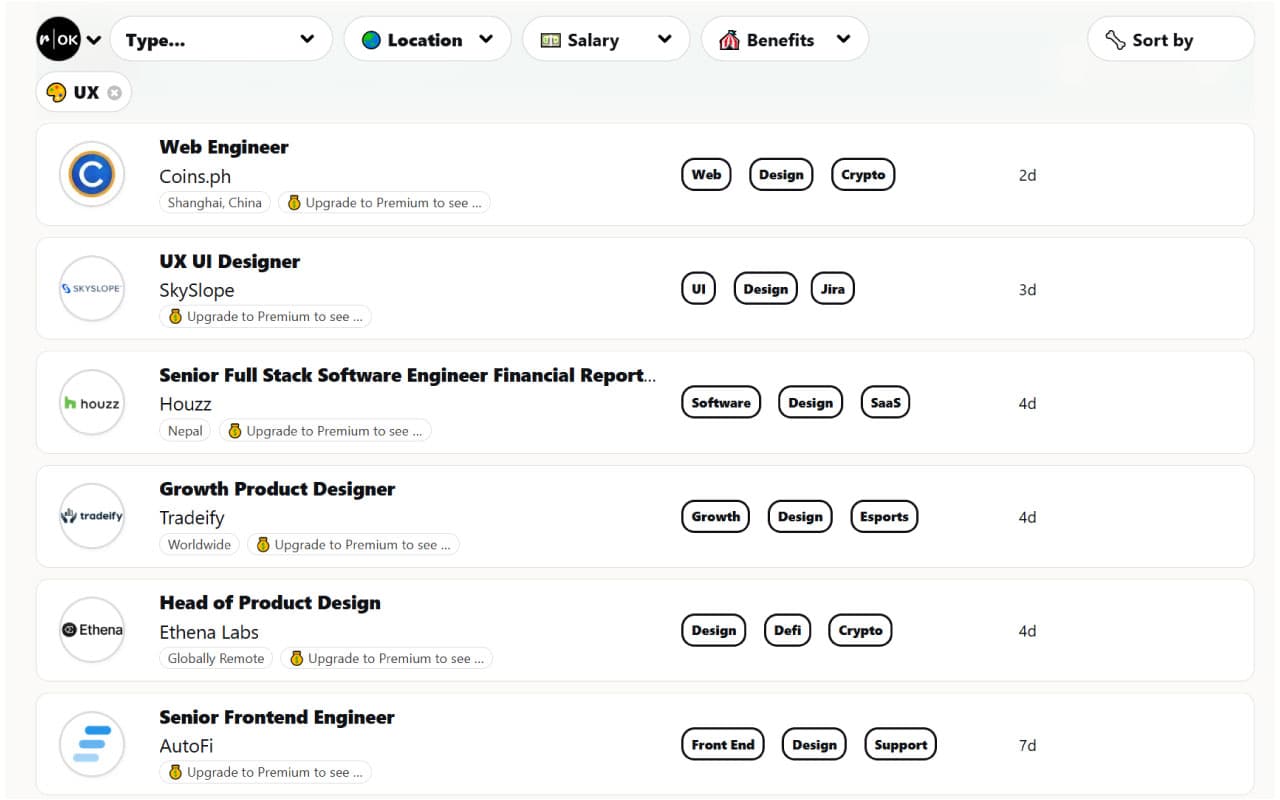Open the Web Engineer job title
Screen dimensions: 1280x800
click(x=224, y=147)
